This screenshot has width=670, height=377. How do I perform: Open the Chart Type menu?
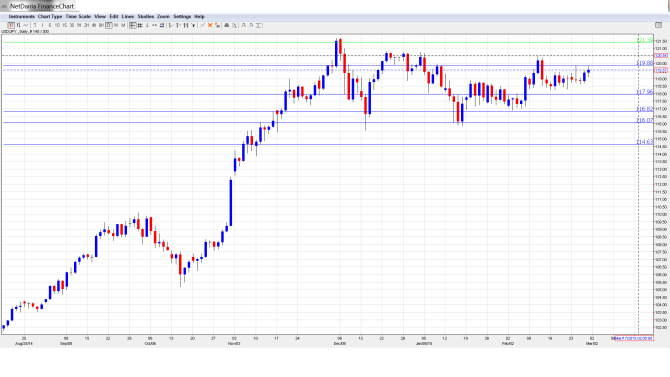tap(50, 16)
